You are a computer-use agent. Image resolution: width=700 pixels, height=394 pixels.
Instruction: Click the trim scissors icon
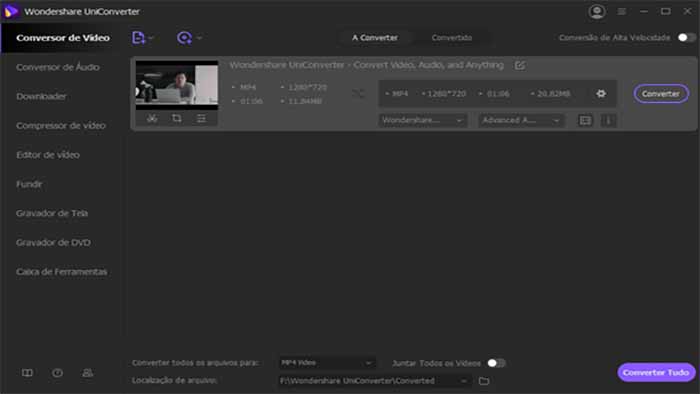coord(152,118)
